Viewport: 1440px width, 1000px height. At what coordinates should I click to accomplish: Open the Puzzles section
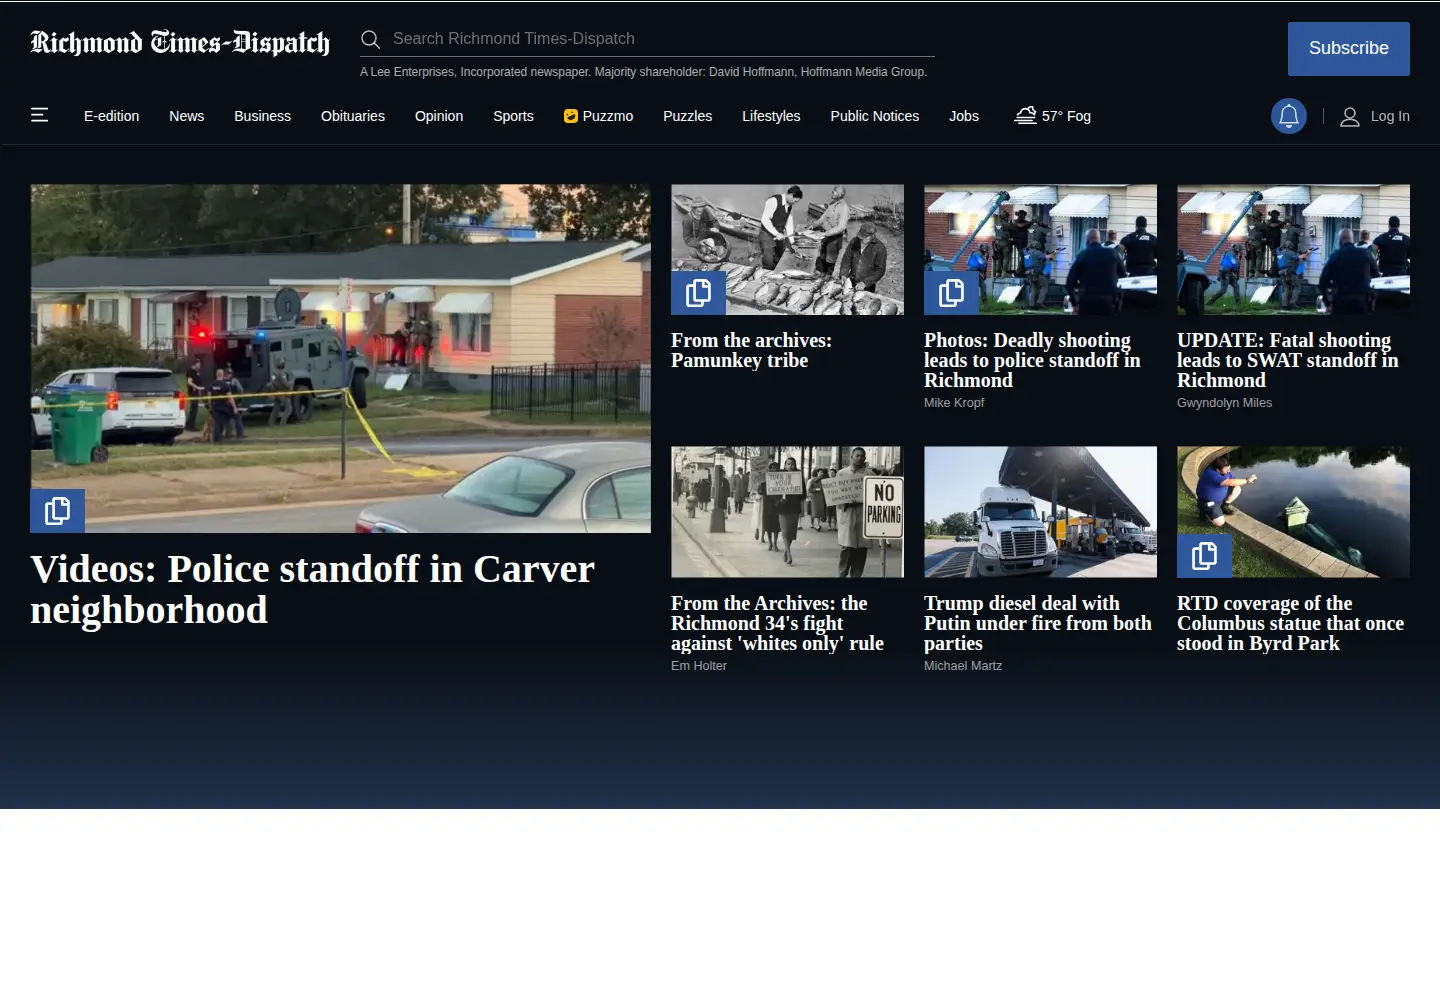[688, 116]
